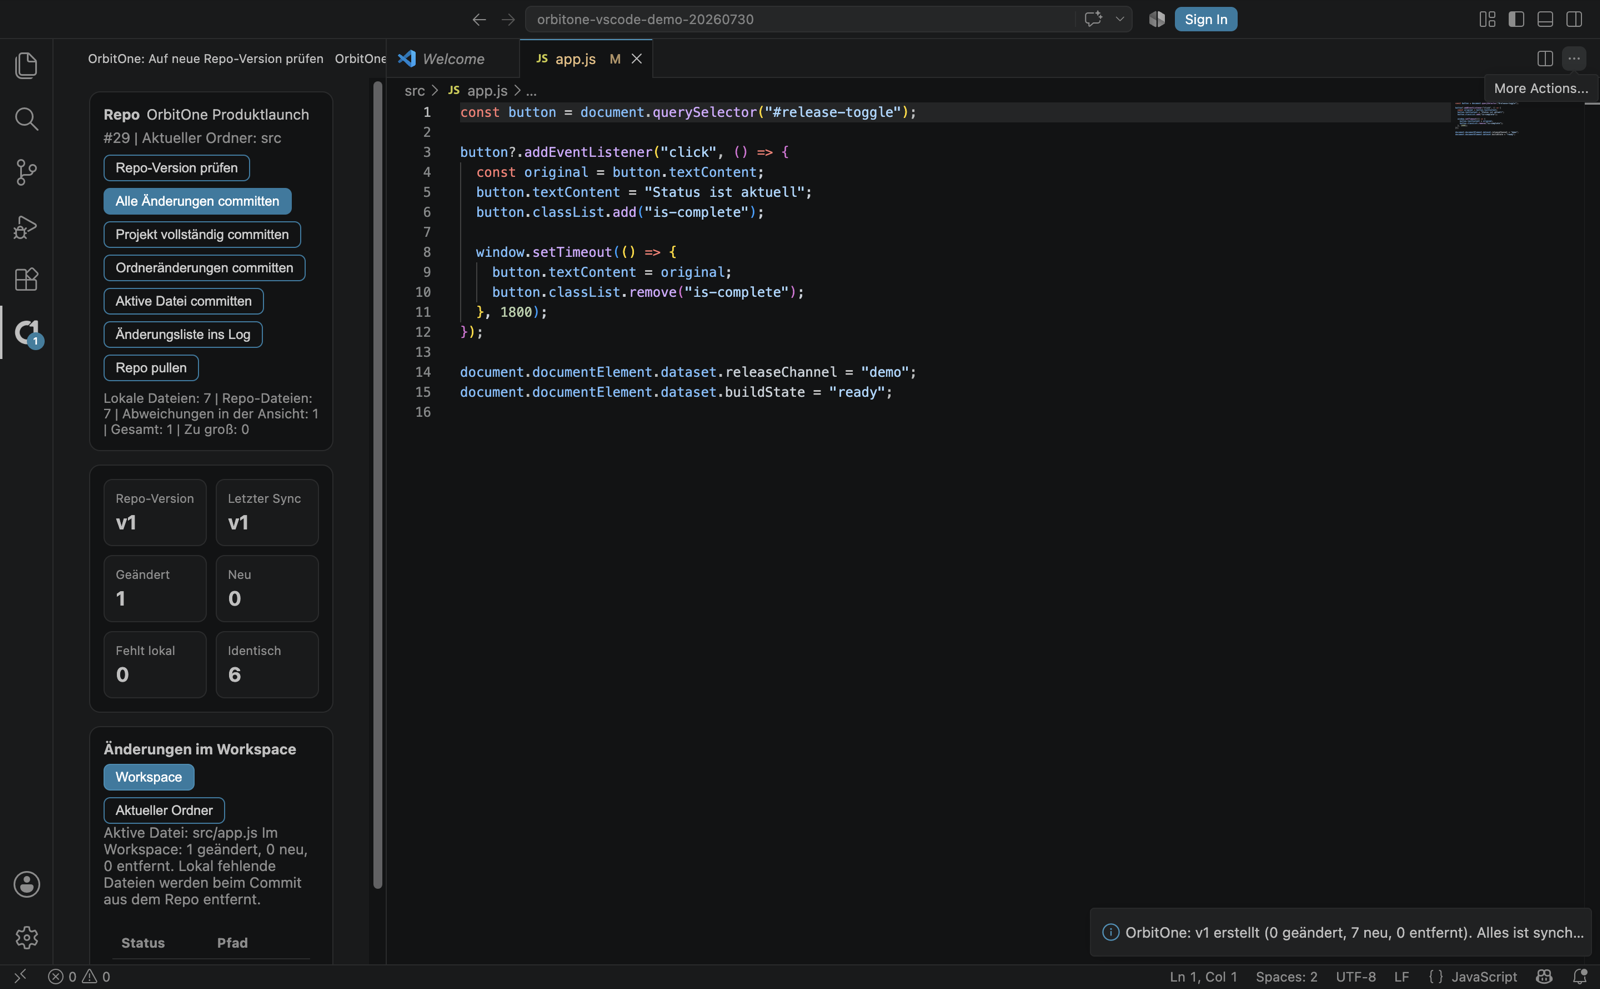The width and height of the screenshot is (1600, 989).
Task: Click the src breadcrumb
Action: [x=415, y=91]
